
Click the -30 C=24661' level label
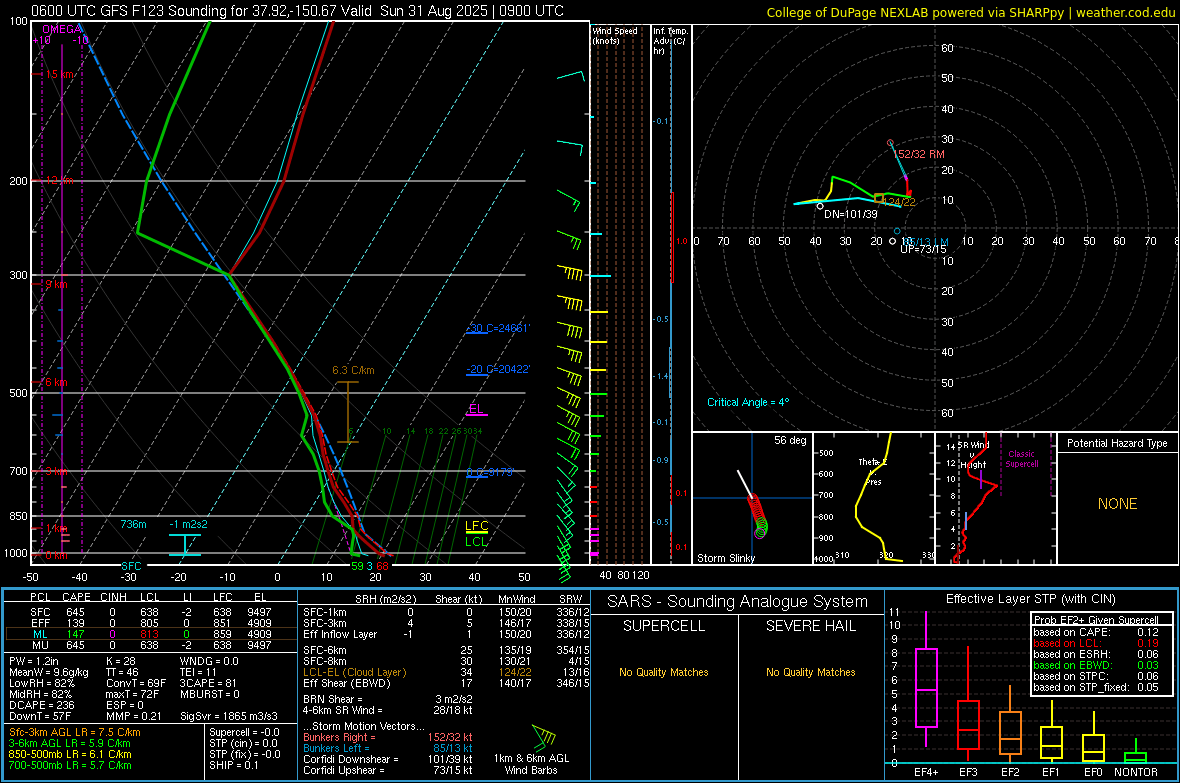[x=499, y=328]
